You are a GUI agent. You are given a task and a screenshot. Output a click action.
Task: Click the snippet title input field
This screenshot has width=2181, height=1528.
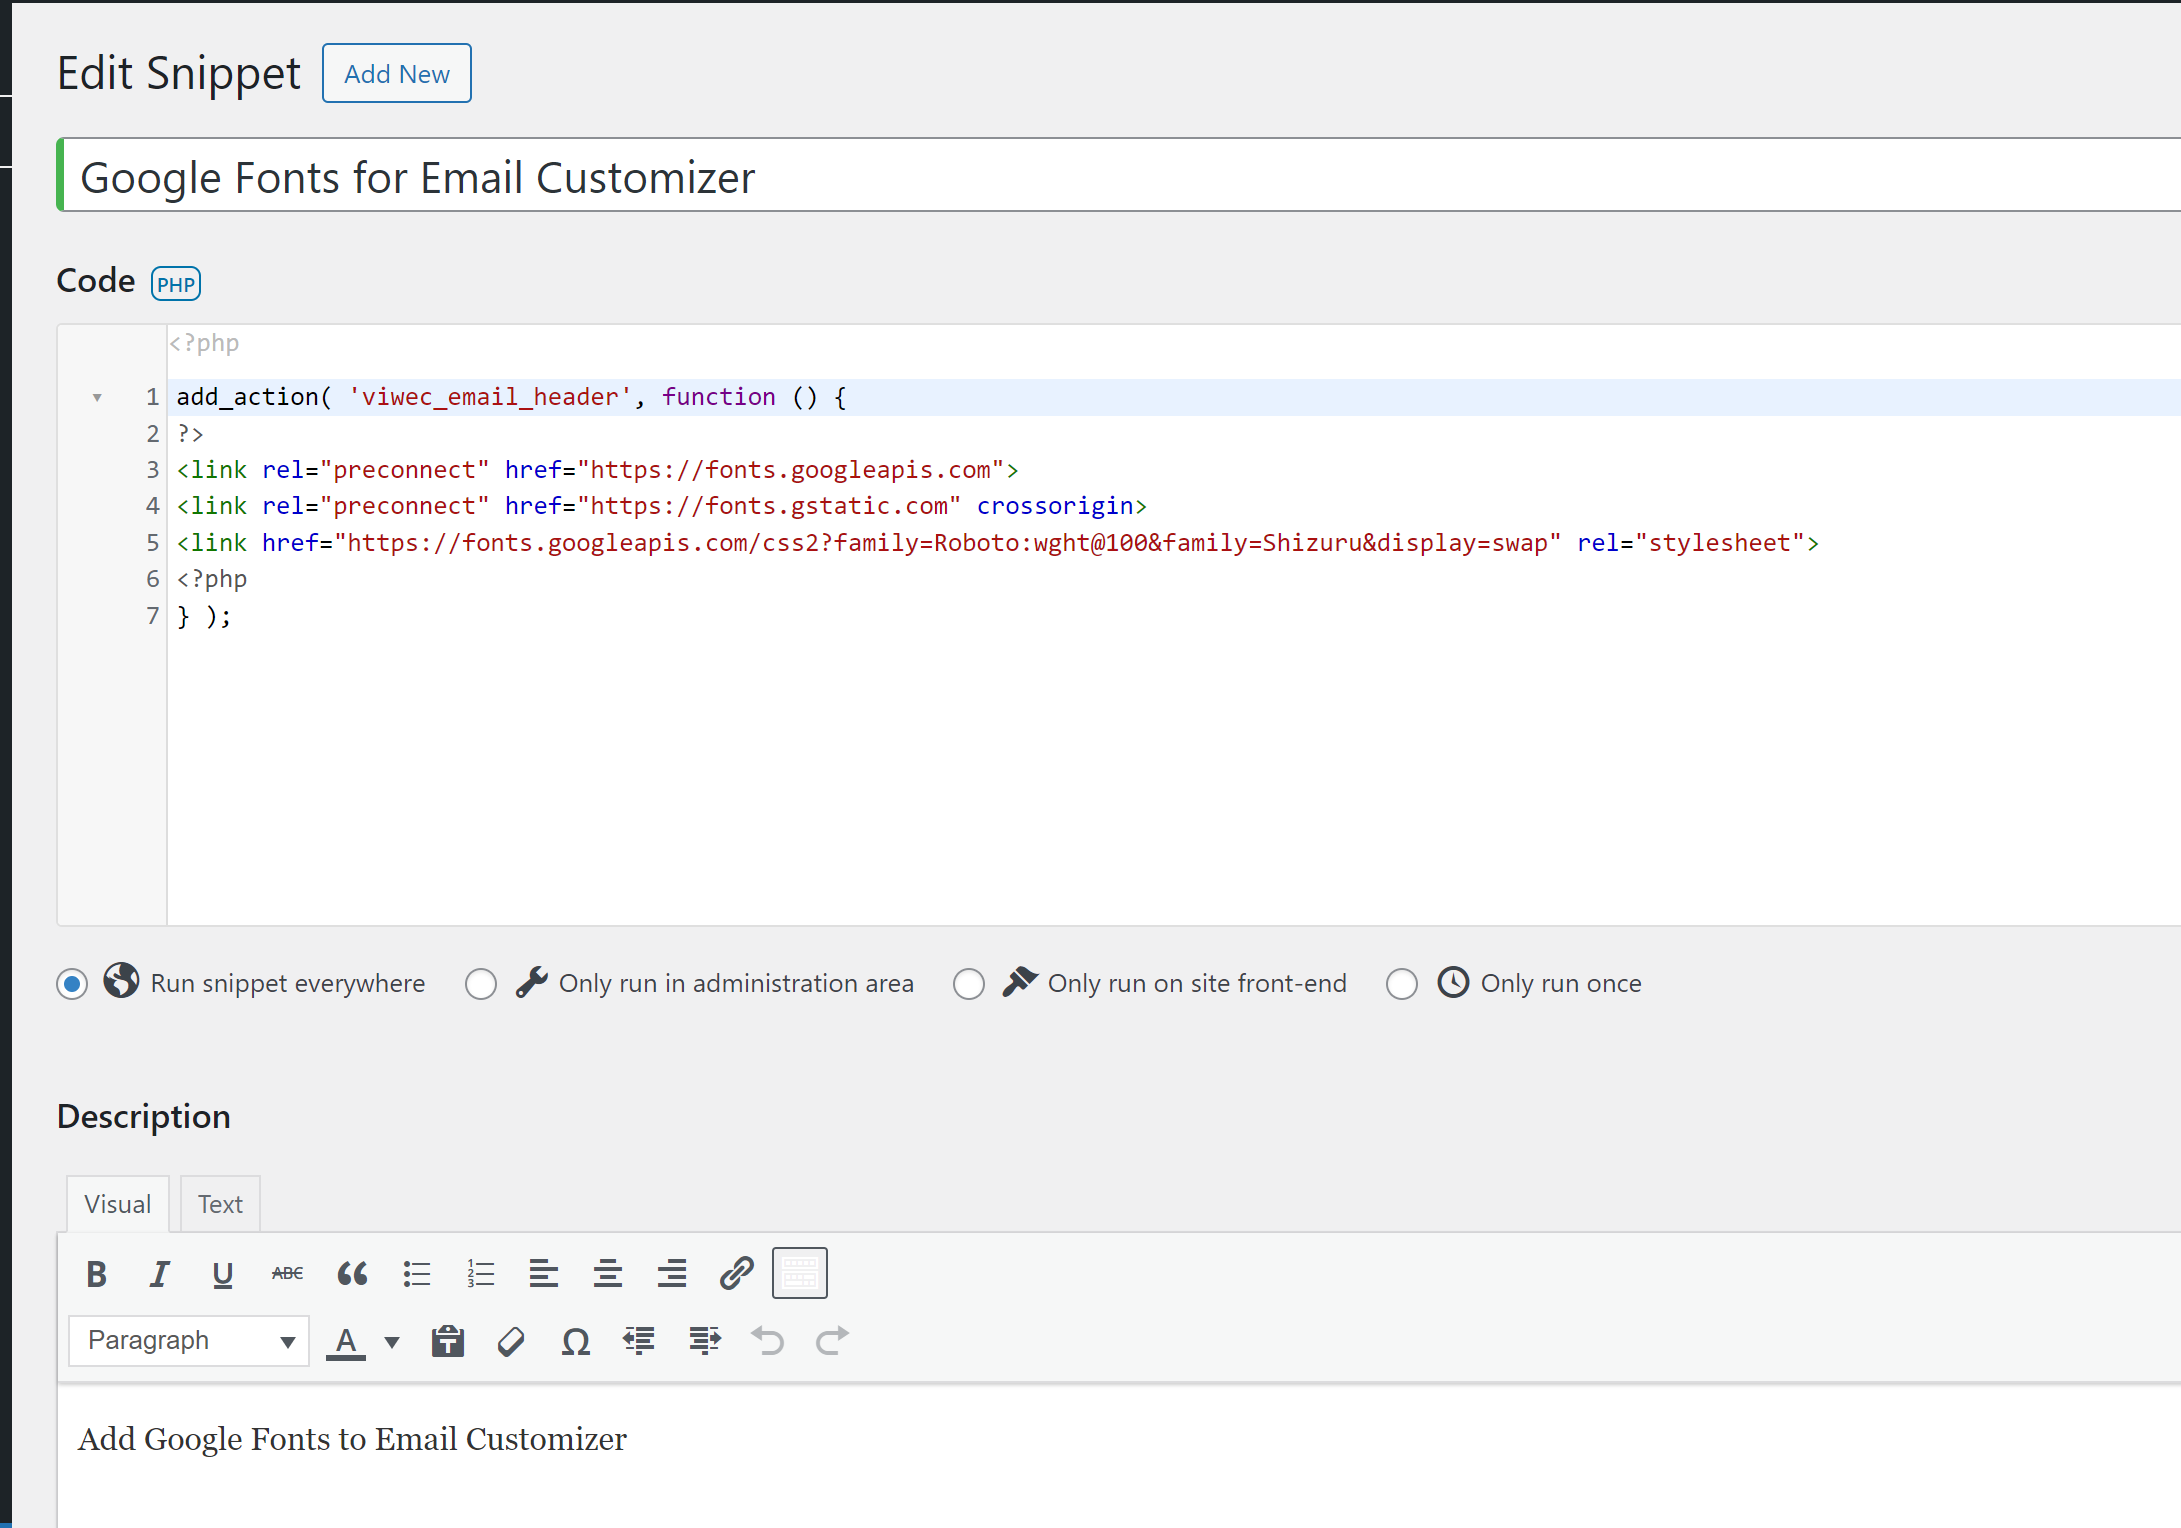1100,177
